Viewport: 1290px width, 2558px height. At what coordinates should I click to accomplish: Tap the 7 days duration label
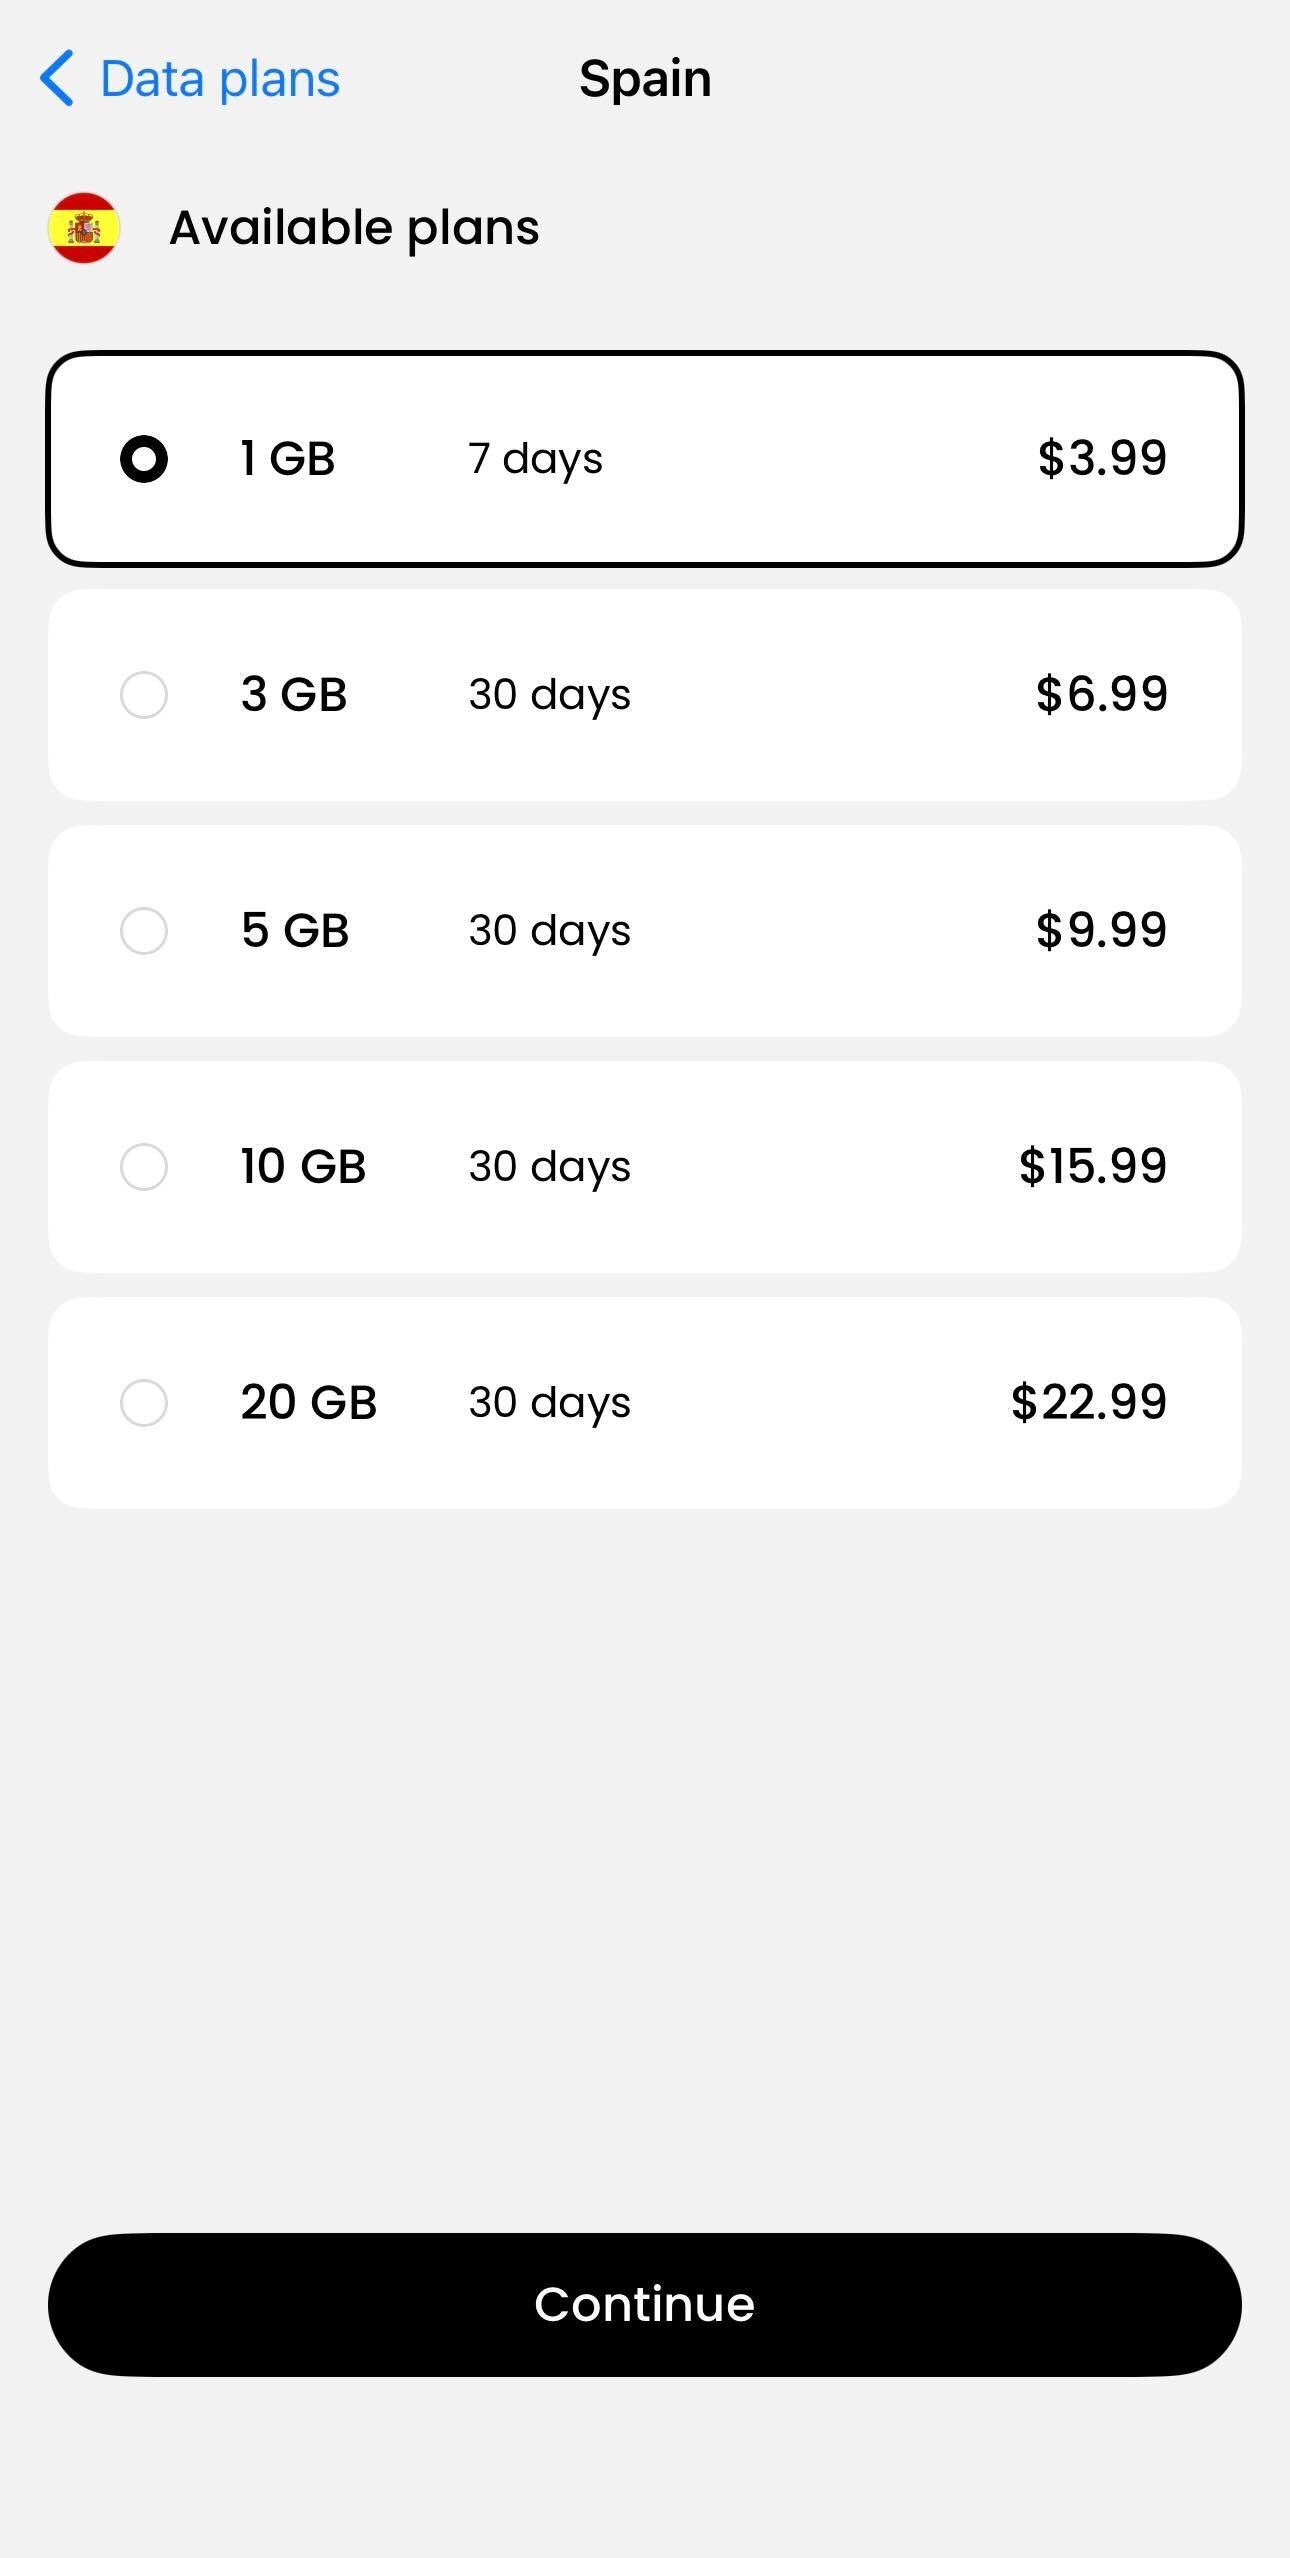coord(535,459)
